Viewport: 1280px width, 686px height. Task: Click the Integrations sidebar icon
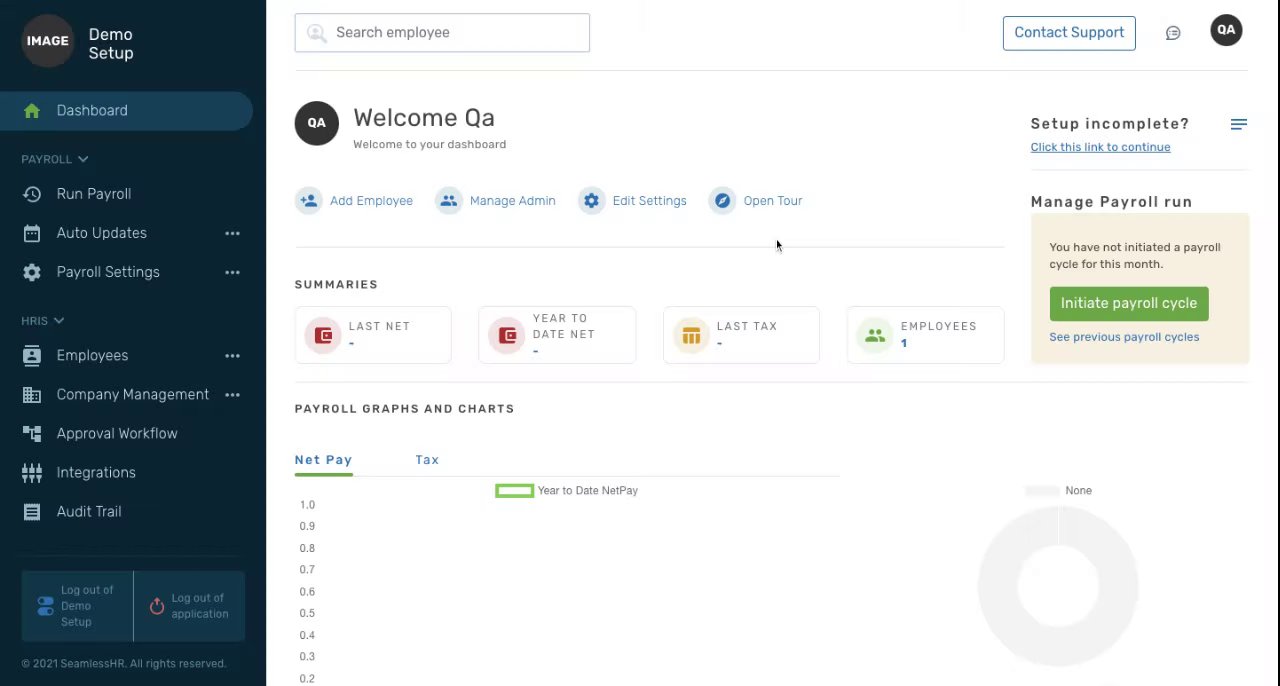(32, 473)
